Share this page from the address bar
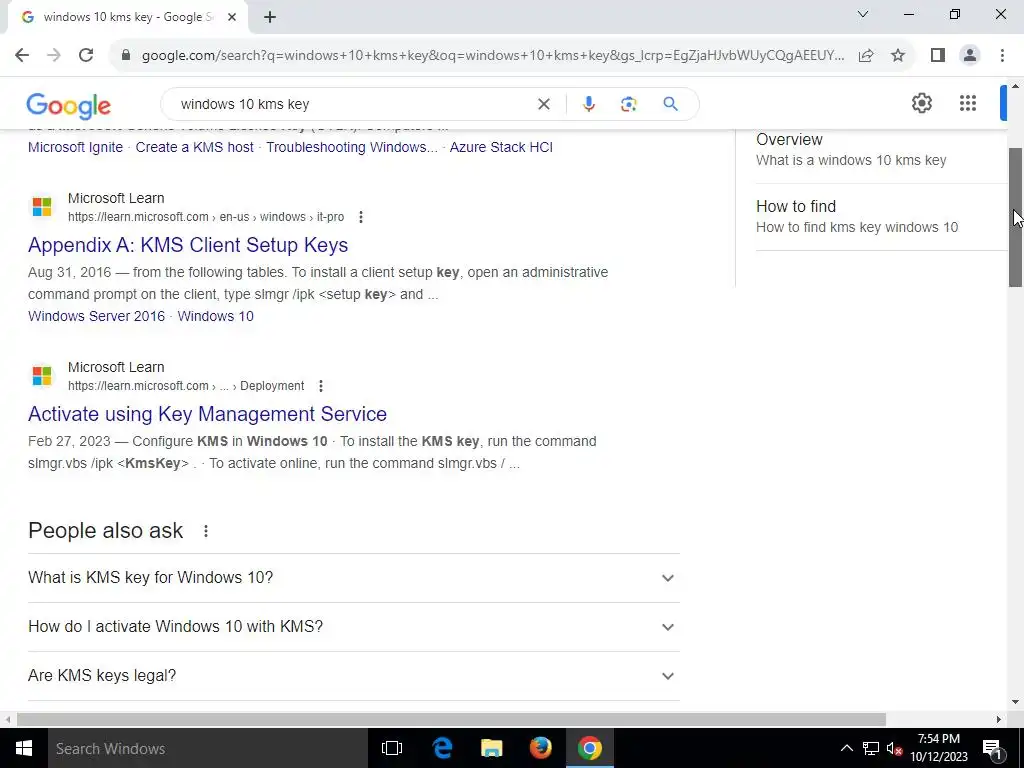This screenshot has width=1024, height=768. 866,56
